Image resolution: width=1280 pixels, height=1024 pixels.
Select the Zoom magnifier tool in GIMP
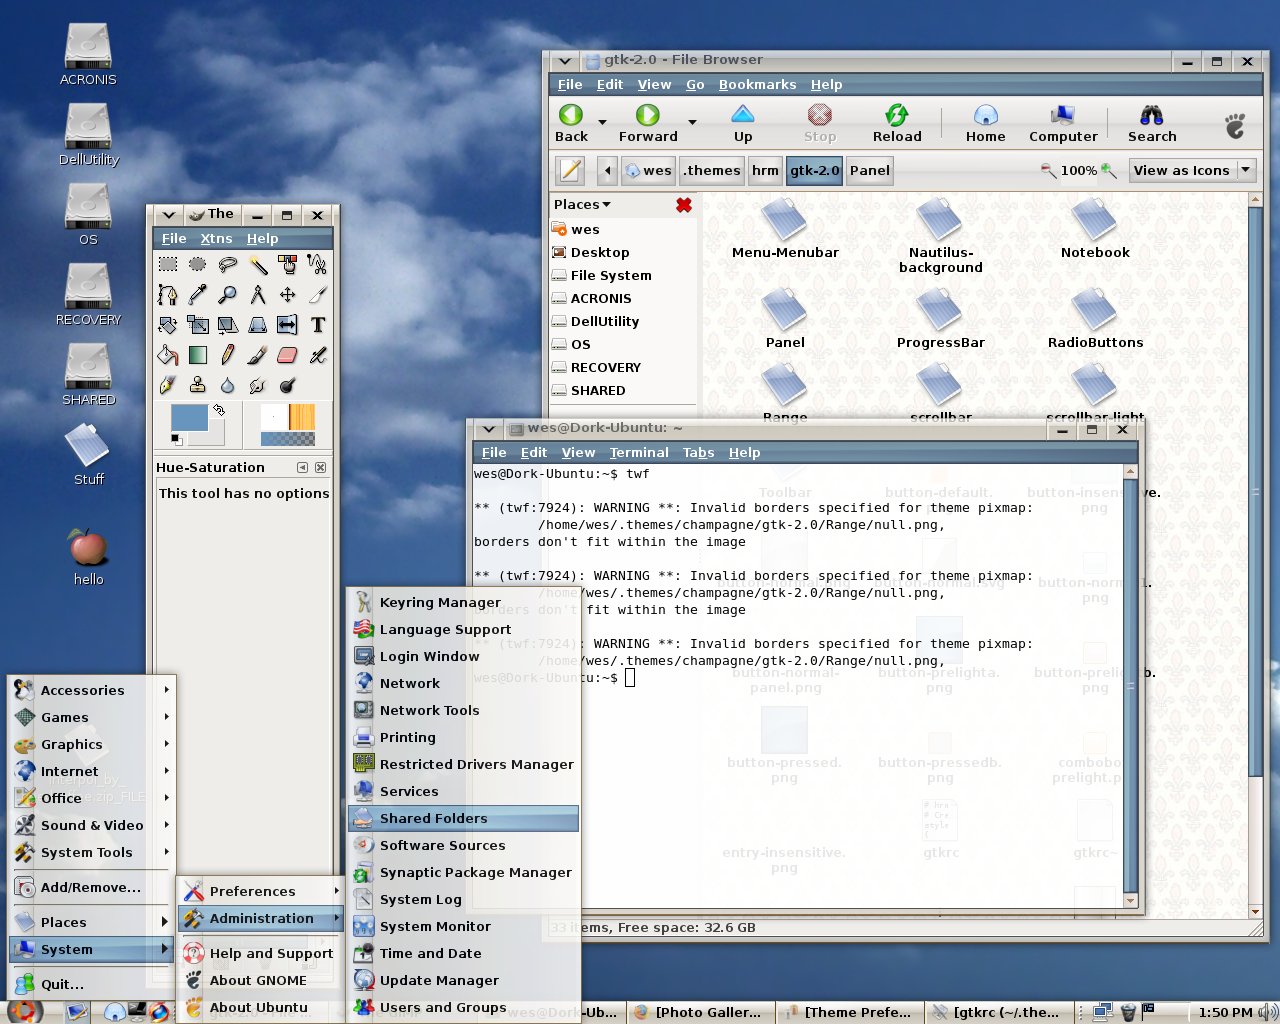click(228, 295)
